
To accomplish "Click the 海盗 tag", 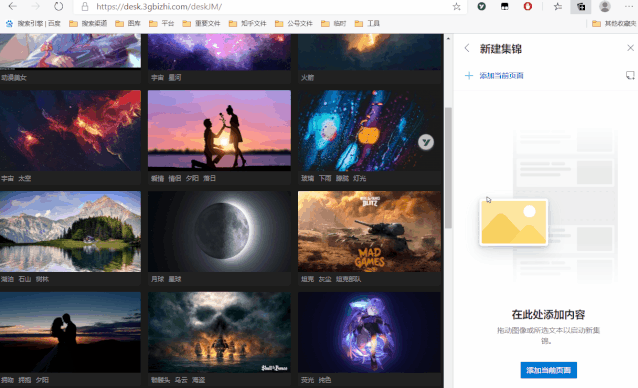I will pyautogui.click(x=199, y=380).
